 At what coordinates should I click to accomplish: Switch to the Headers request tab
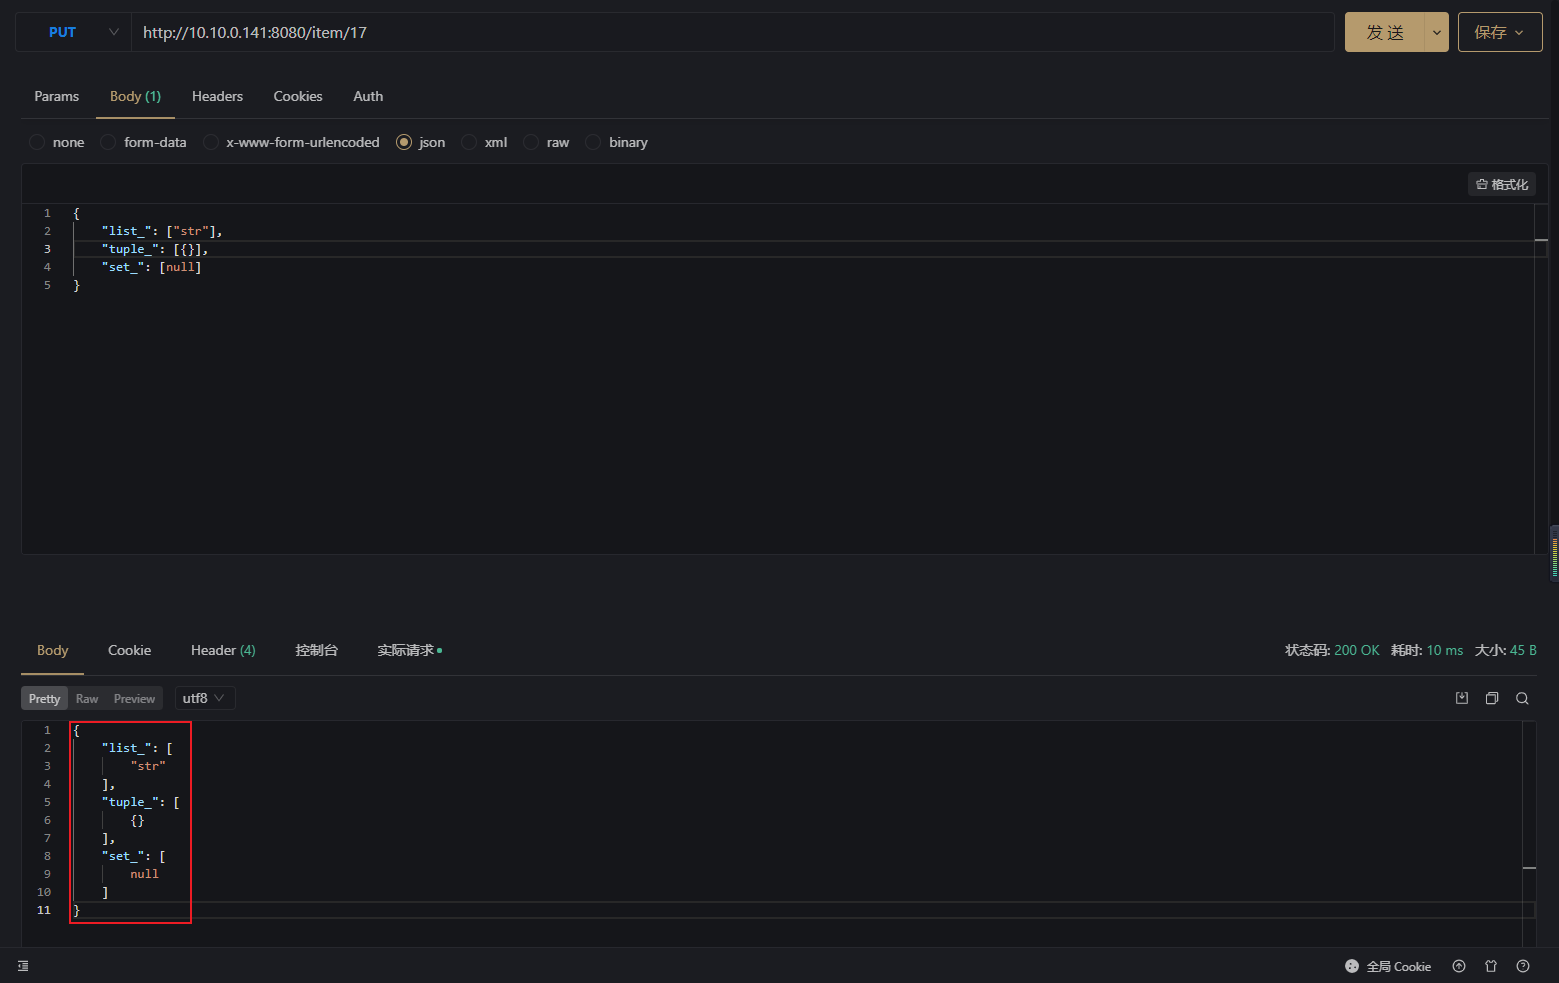pos(217,96)
